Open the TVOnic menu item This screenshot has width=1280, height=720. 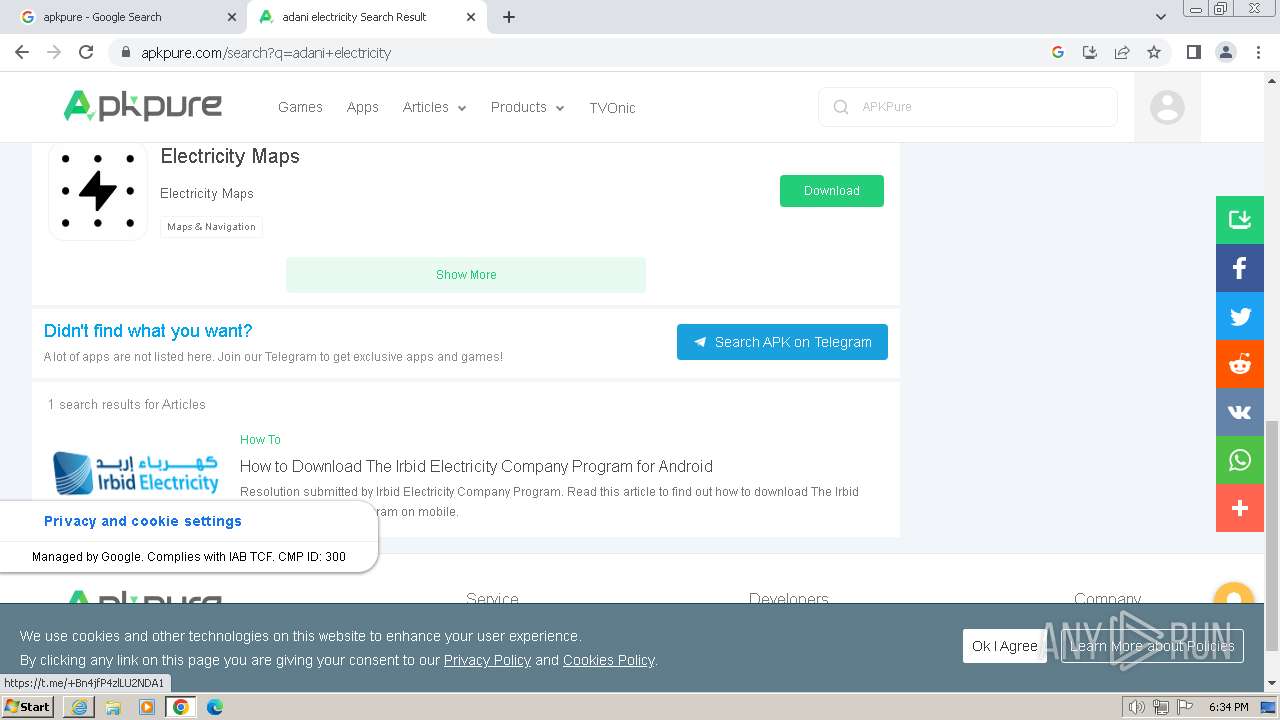pyautogui.click(x=612, y=107)
